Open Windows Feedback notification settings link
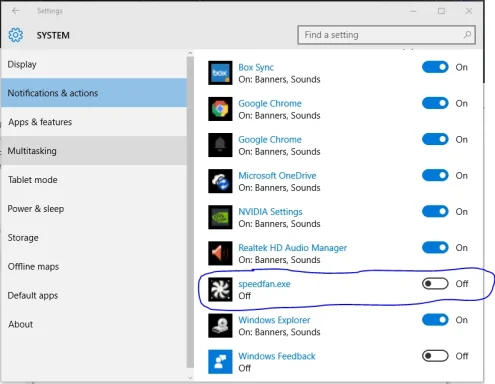Viewport: 495px width, 384px height. tap(277, 356)
